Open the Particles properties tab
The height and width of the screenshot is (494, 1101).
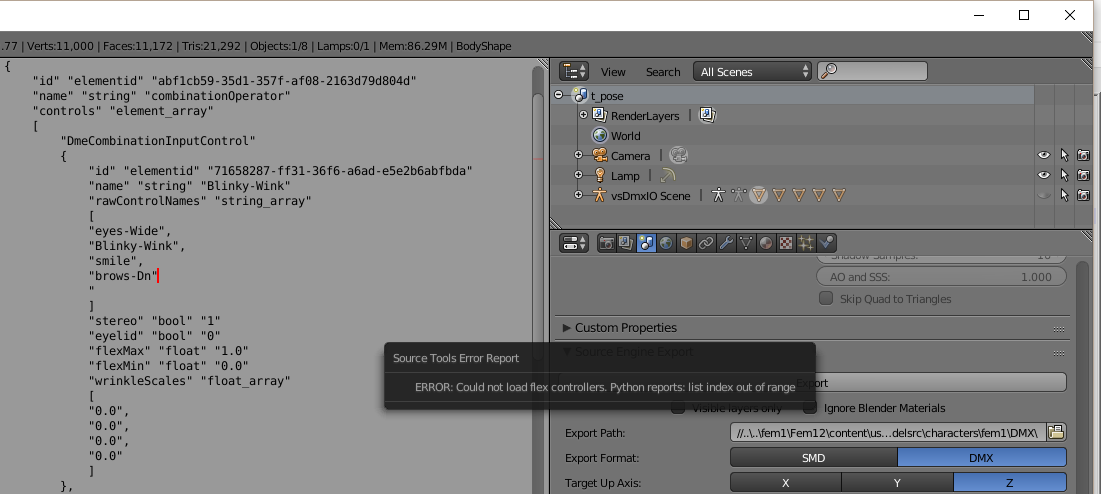point(806,243)
